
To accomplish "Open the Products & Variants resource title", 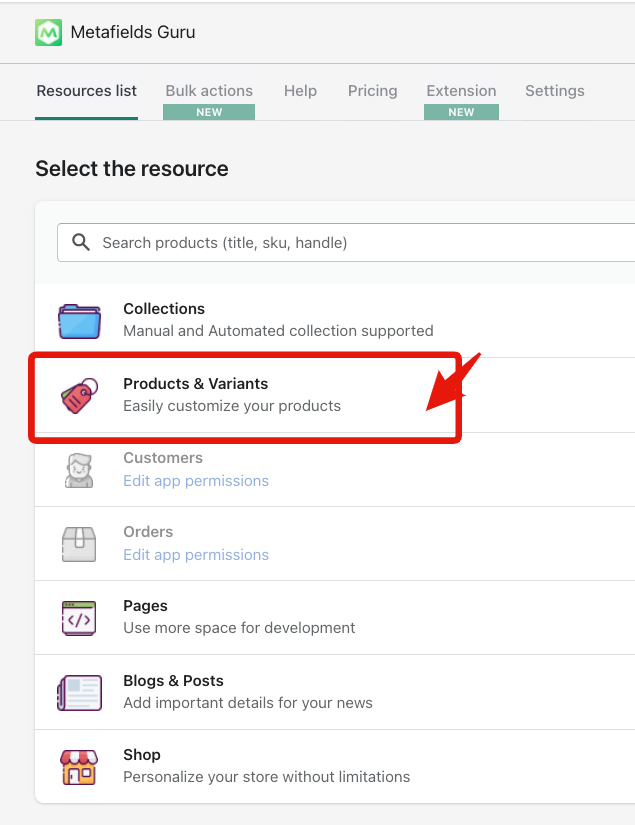I will [x=196, y=384].
